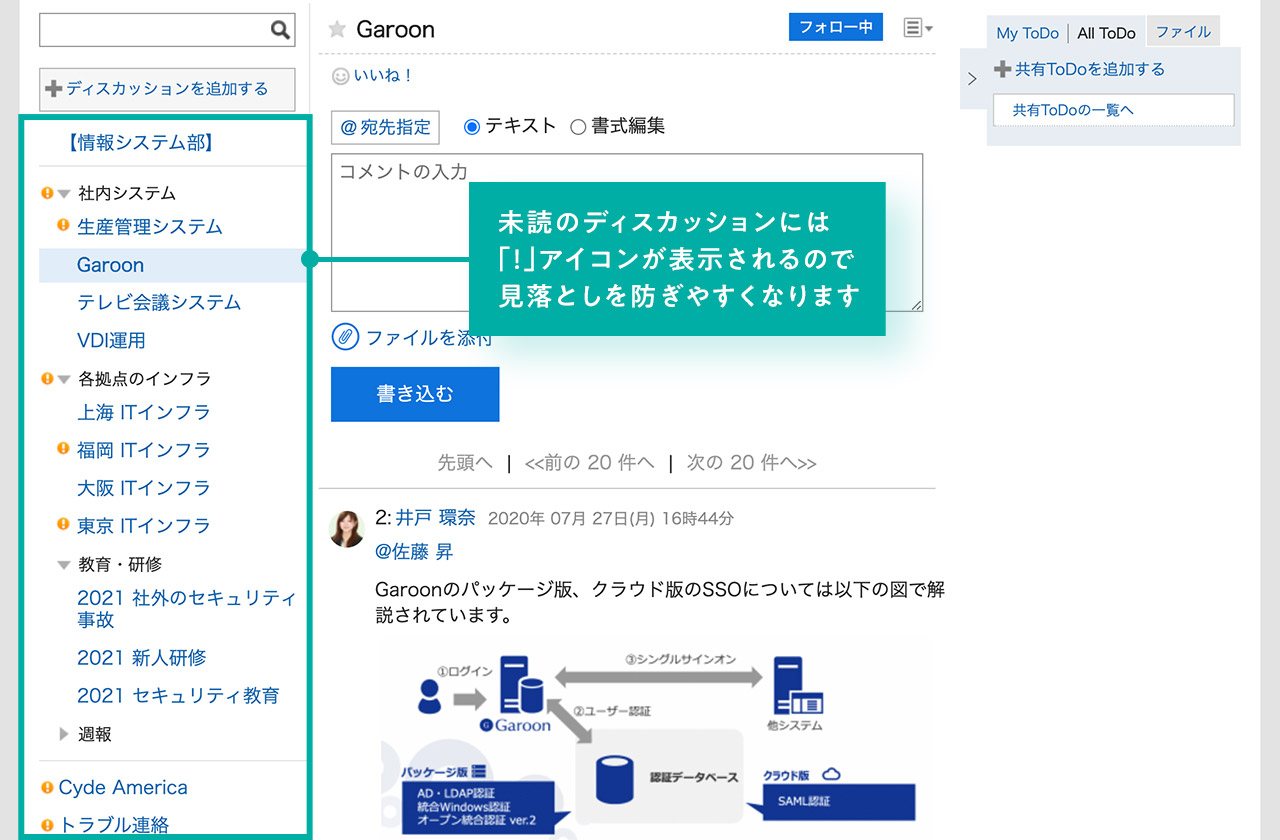Click the unread icon beside Cyde America
The image size is (1280, 840).
pyautogui.click(x=46, y=787)
